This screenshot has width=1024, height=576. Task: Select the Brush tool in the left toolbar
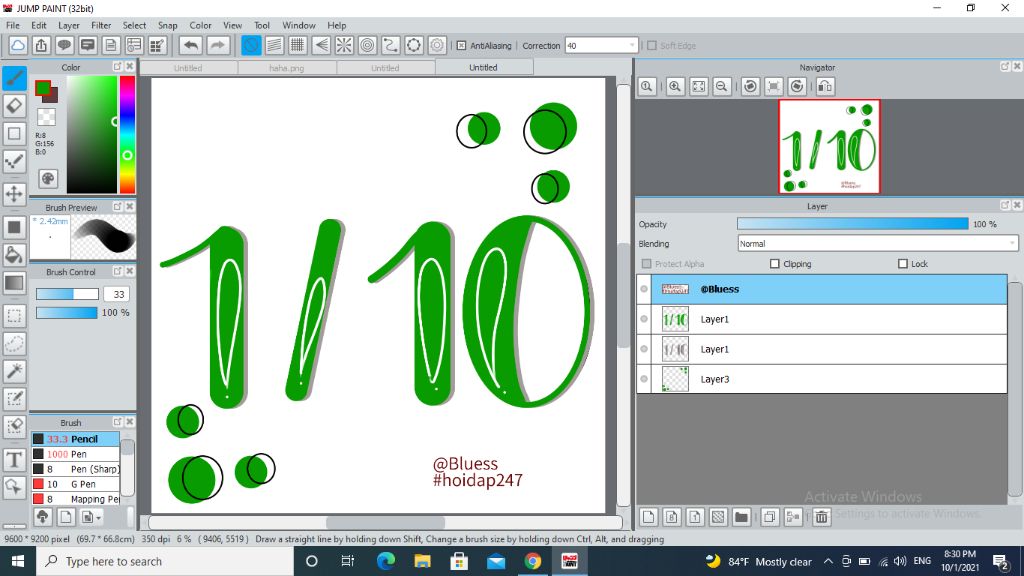click(x=14, y=78)
